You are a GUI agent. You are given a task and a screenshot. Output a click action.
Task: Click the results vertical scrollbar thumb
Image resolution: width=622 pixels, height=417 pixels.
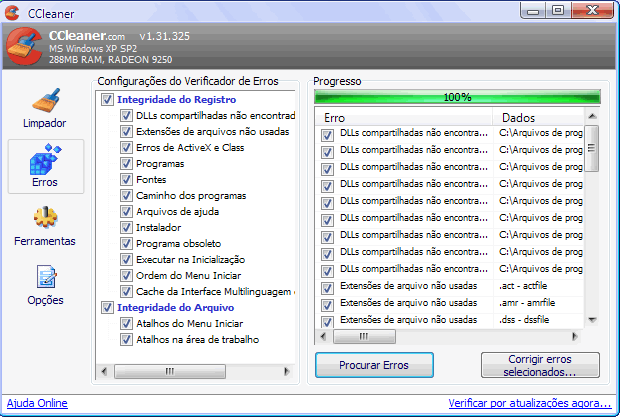pos(592,148)
